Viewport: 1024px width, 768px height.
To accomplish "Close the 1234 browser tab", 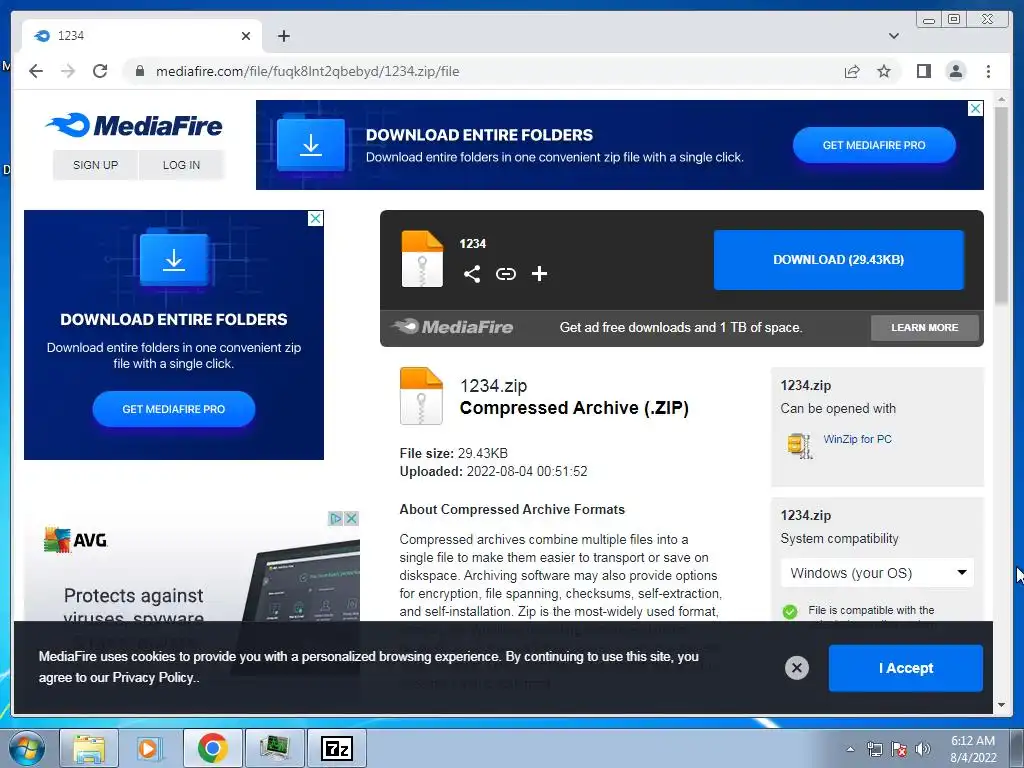I will [246, 36].
